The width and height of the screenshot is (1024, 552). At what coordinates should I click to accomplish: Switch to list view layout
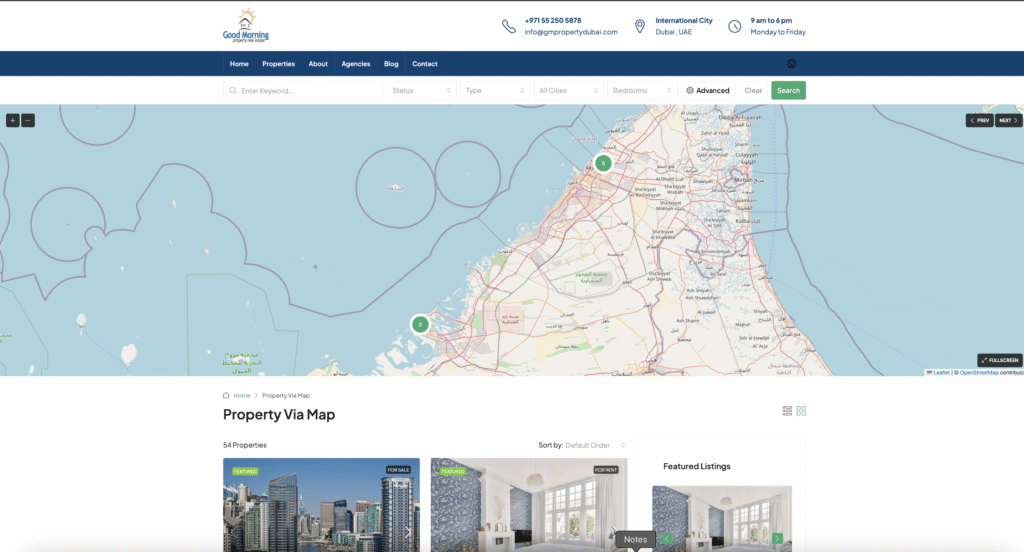tap(787, 411)
